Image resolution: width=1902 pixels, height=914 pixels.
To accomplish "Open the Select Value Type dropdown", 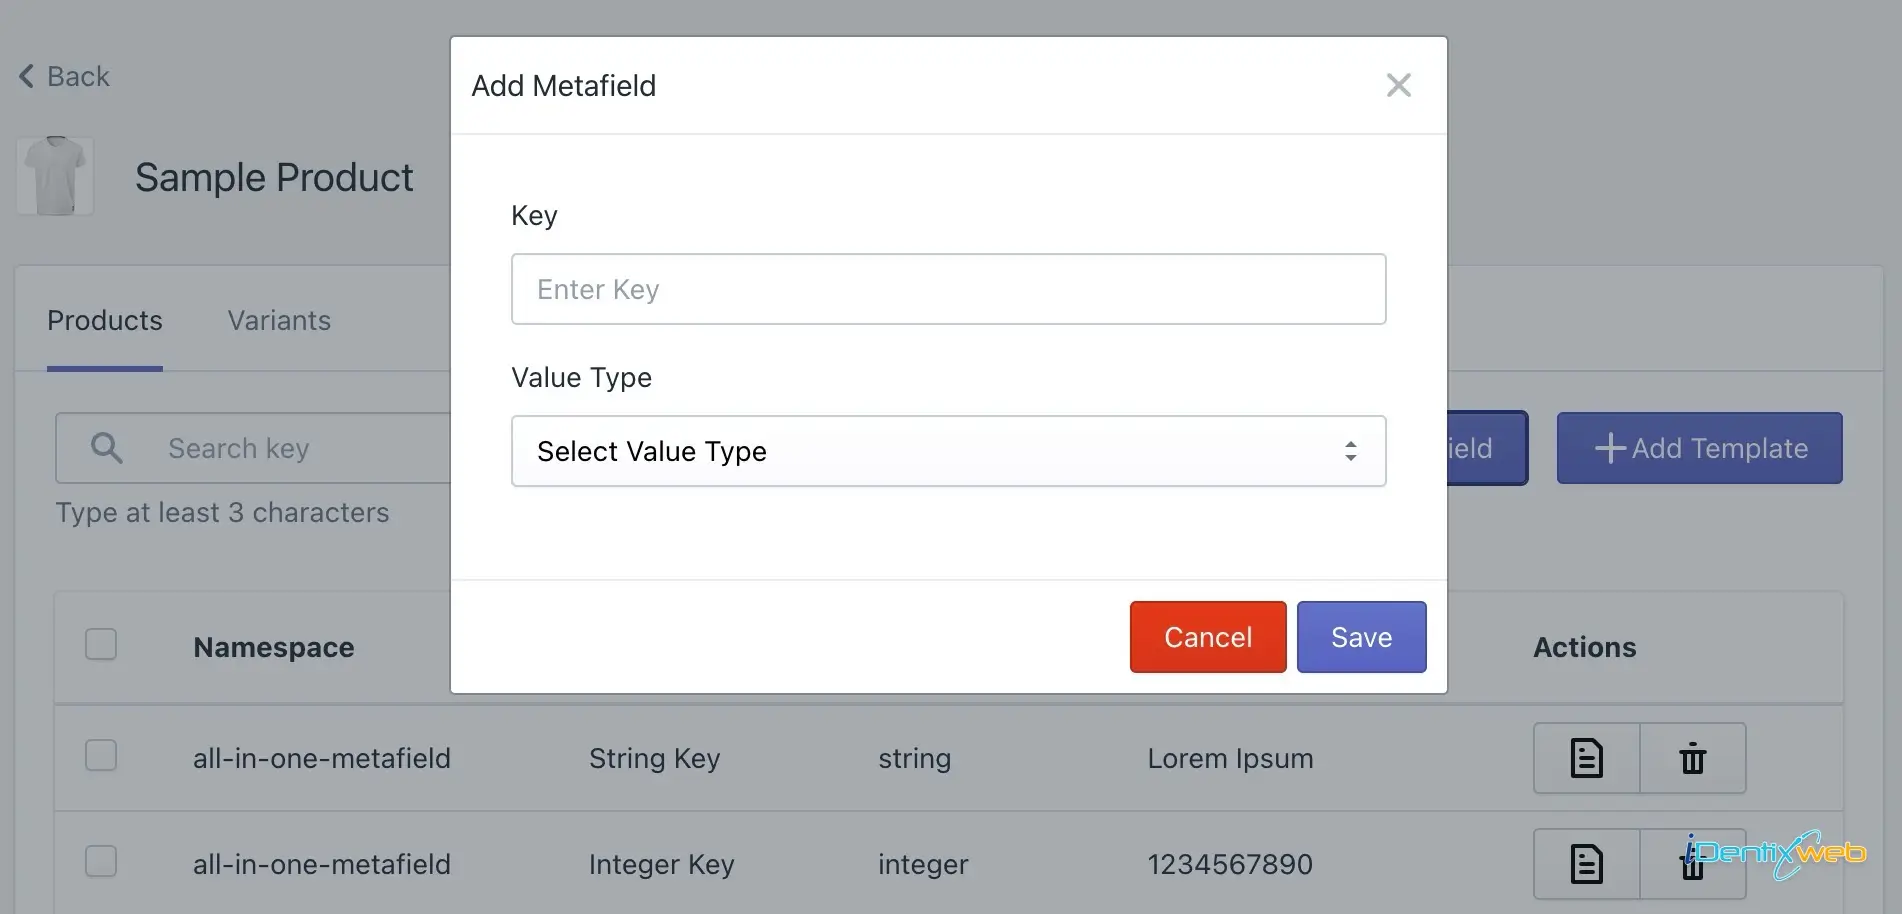I will [947, 451].
